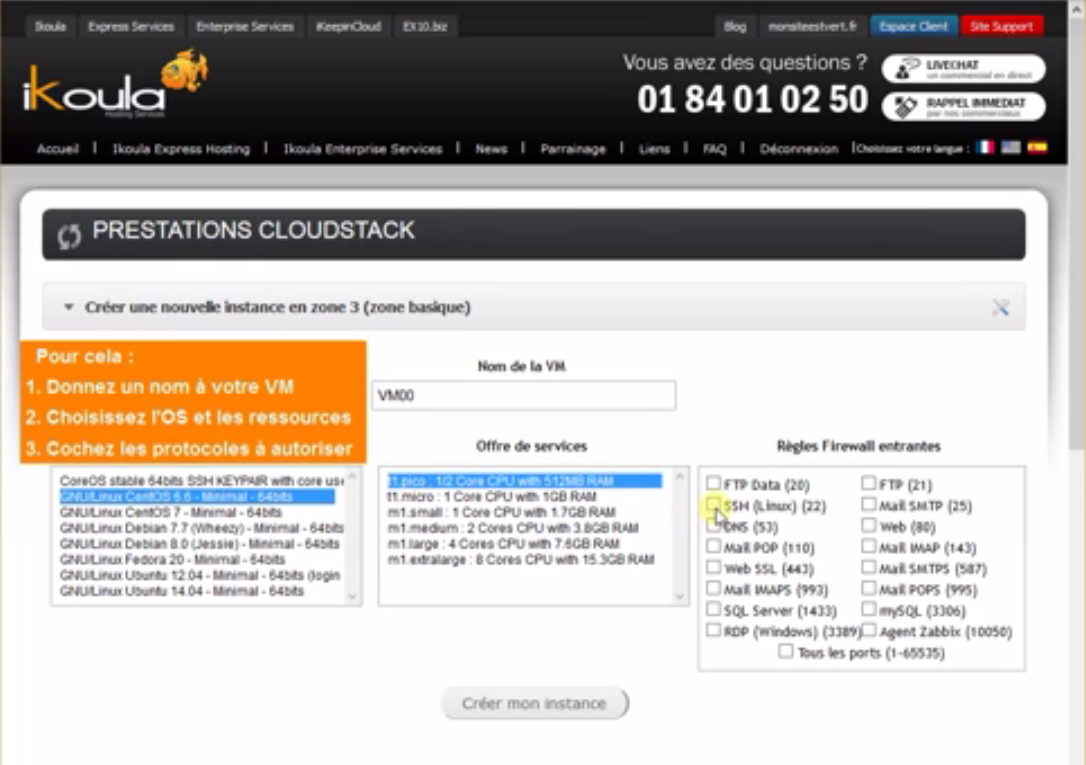
Task: Check the Mail SMTP (25) box
Action: click(x=869, y=504)
